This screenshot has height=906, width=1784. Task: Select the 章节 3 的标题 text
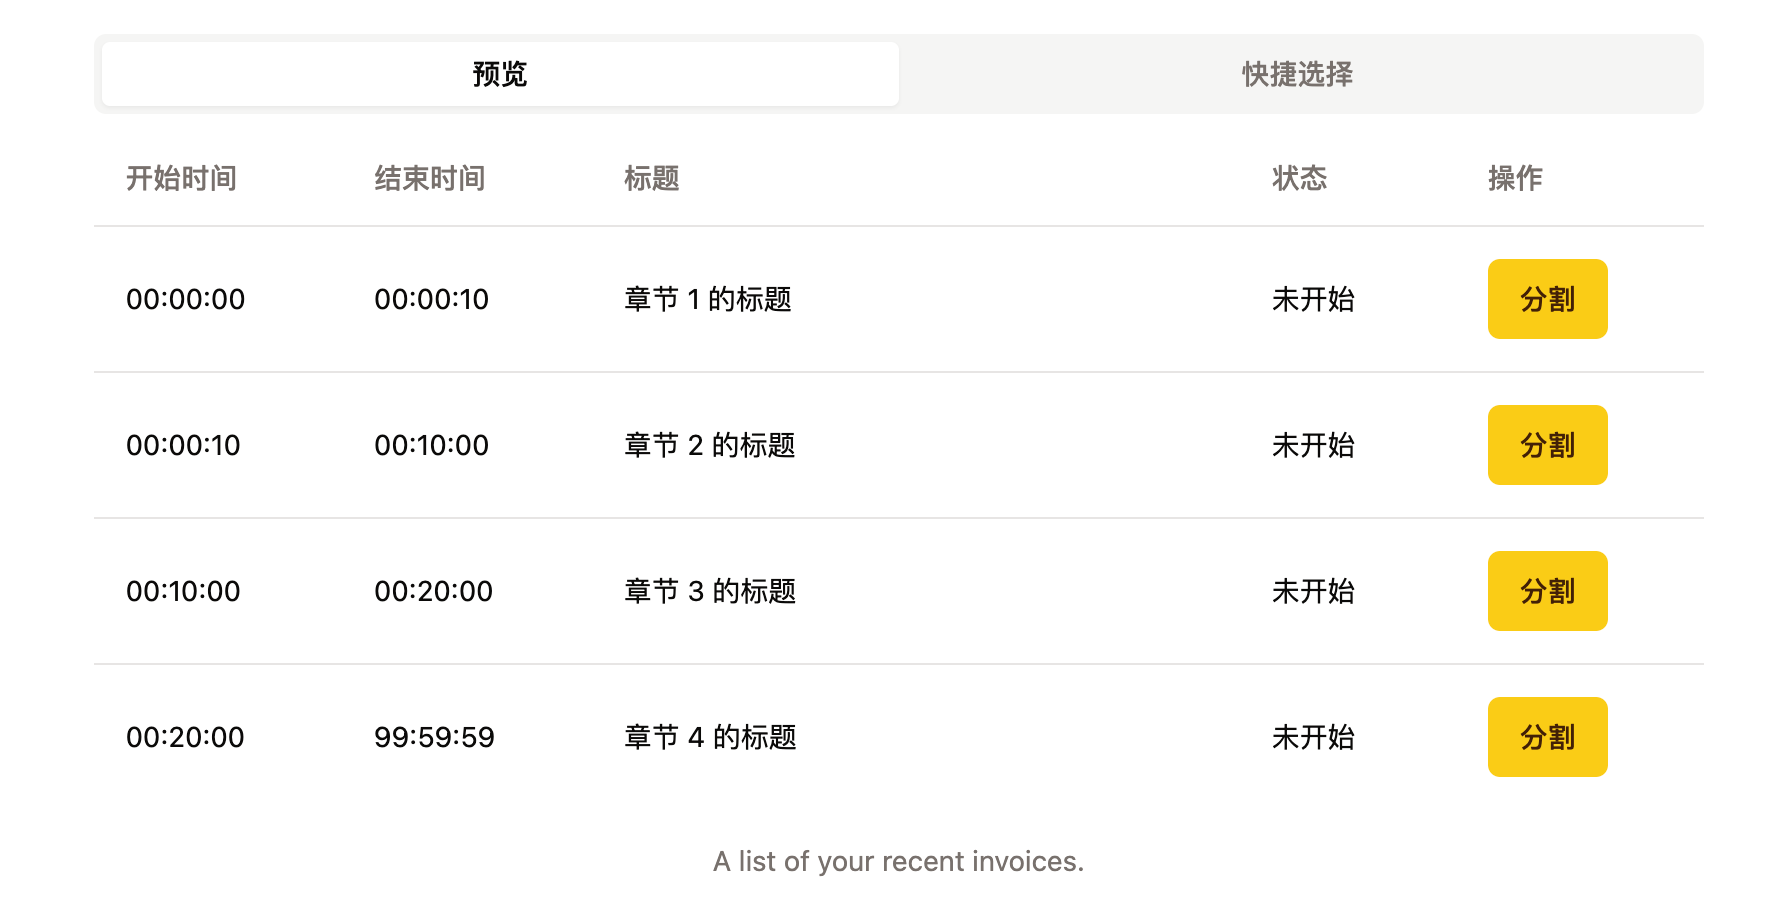click(x=710, y=591)
